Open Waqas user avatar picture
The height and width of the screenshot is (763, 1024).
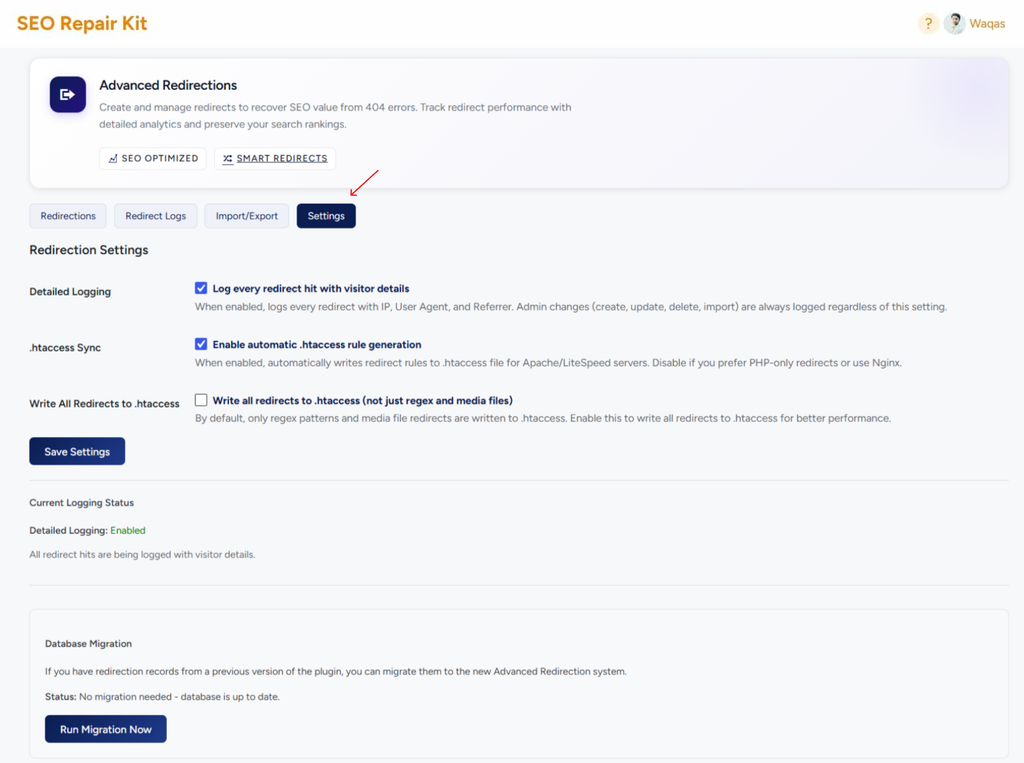pos(954,24)
